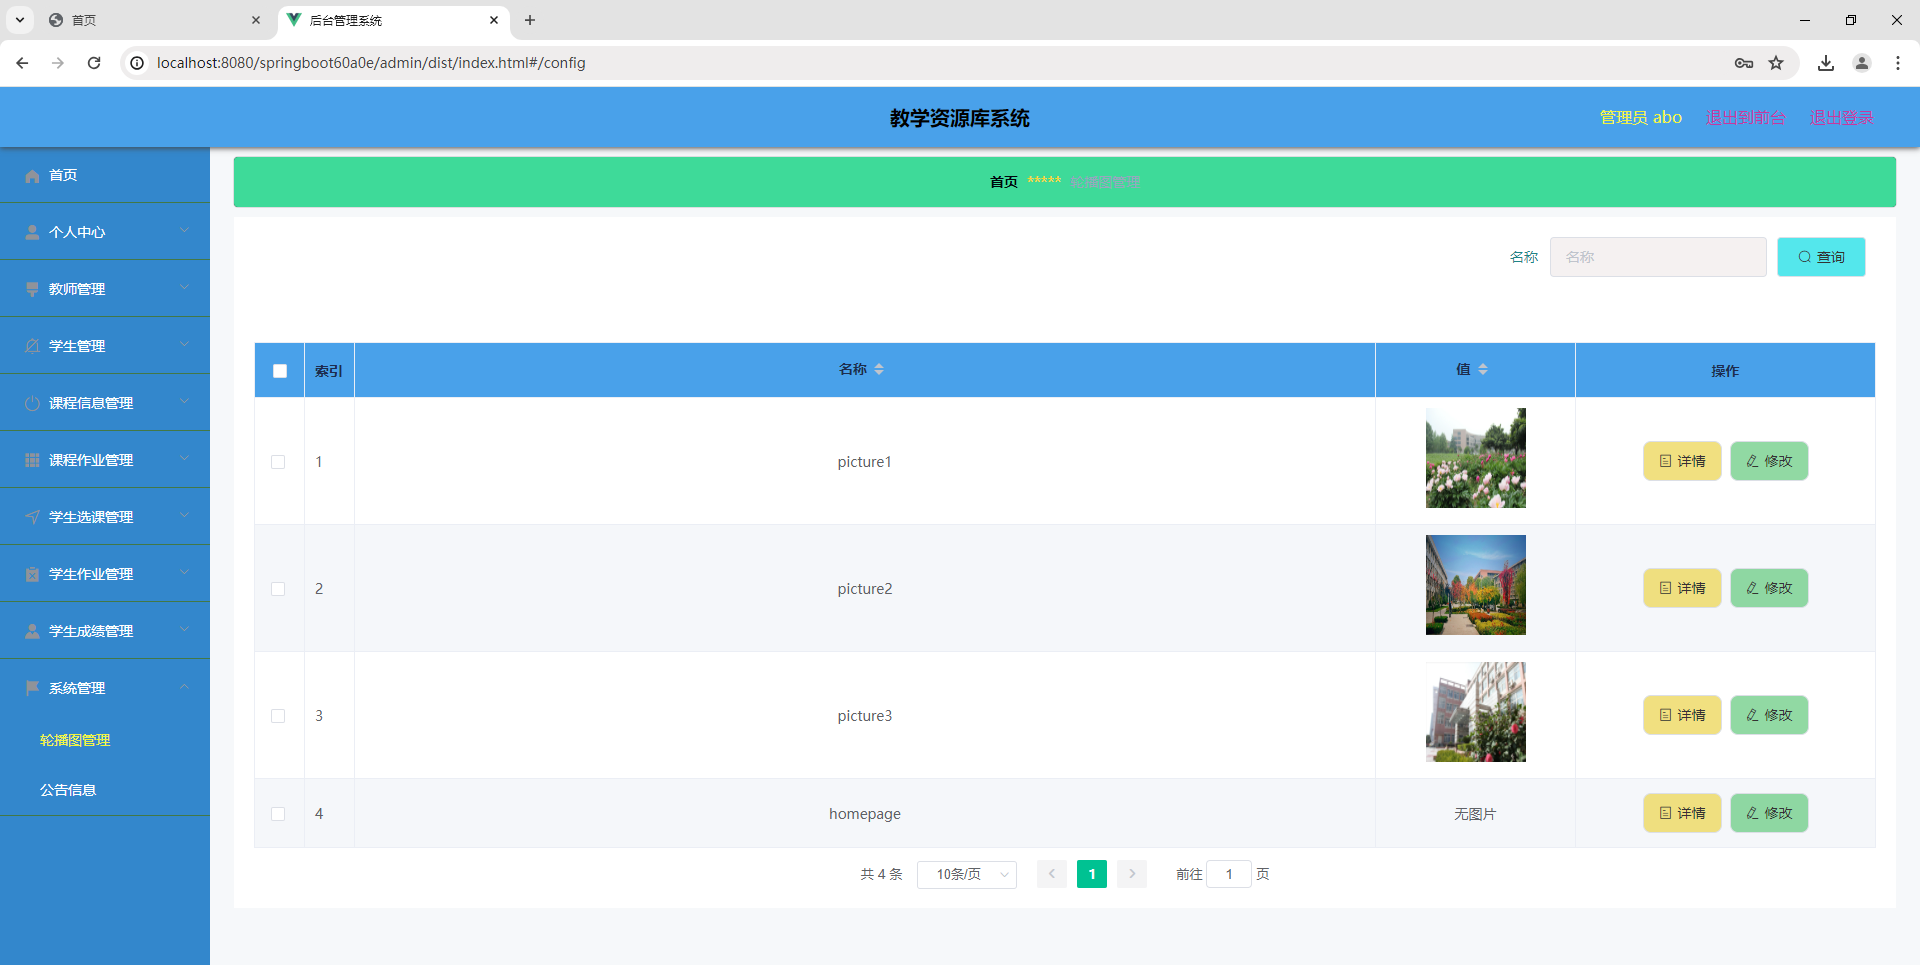This screenshot has width=1920, height=965.
Task: Click the 学生选课管理 paper-plane icon
Action: pyautogui.click(x=32, y=516)
